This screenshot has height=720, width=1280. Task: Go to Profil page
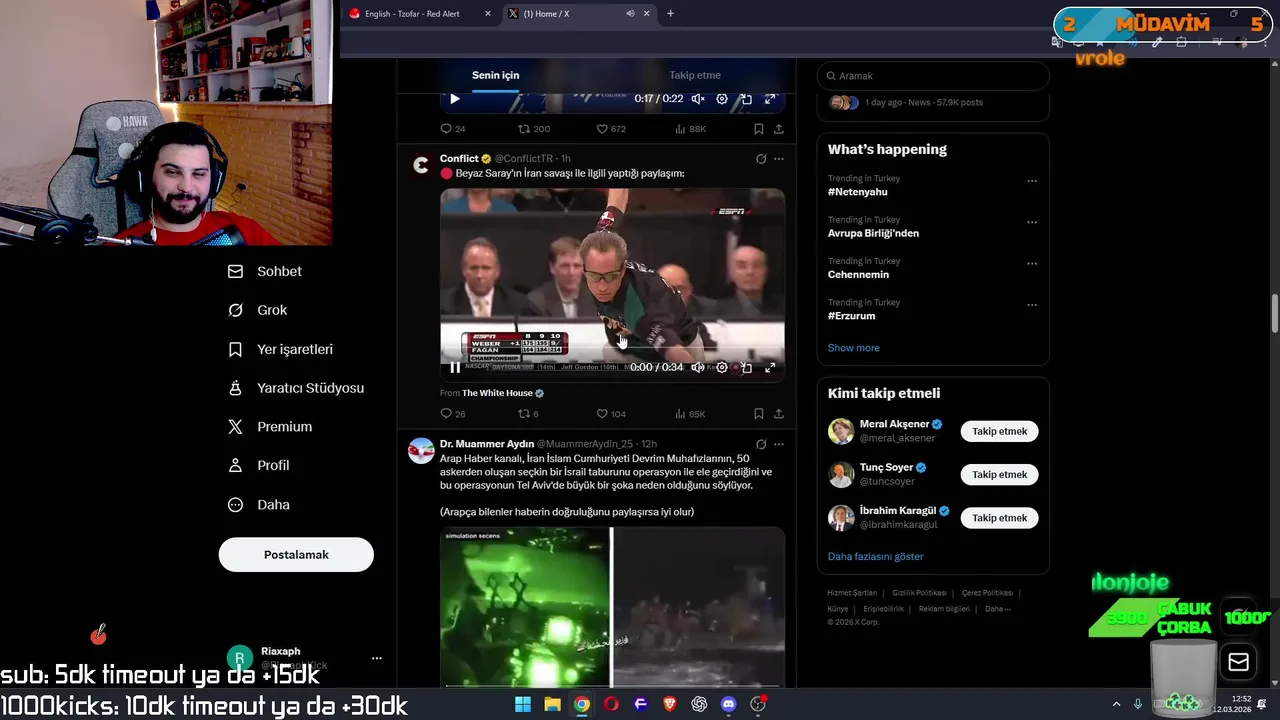(x=259, y=466)
